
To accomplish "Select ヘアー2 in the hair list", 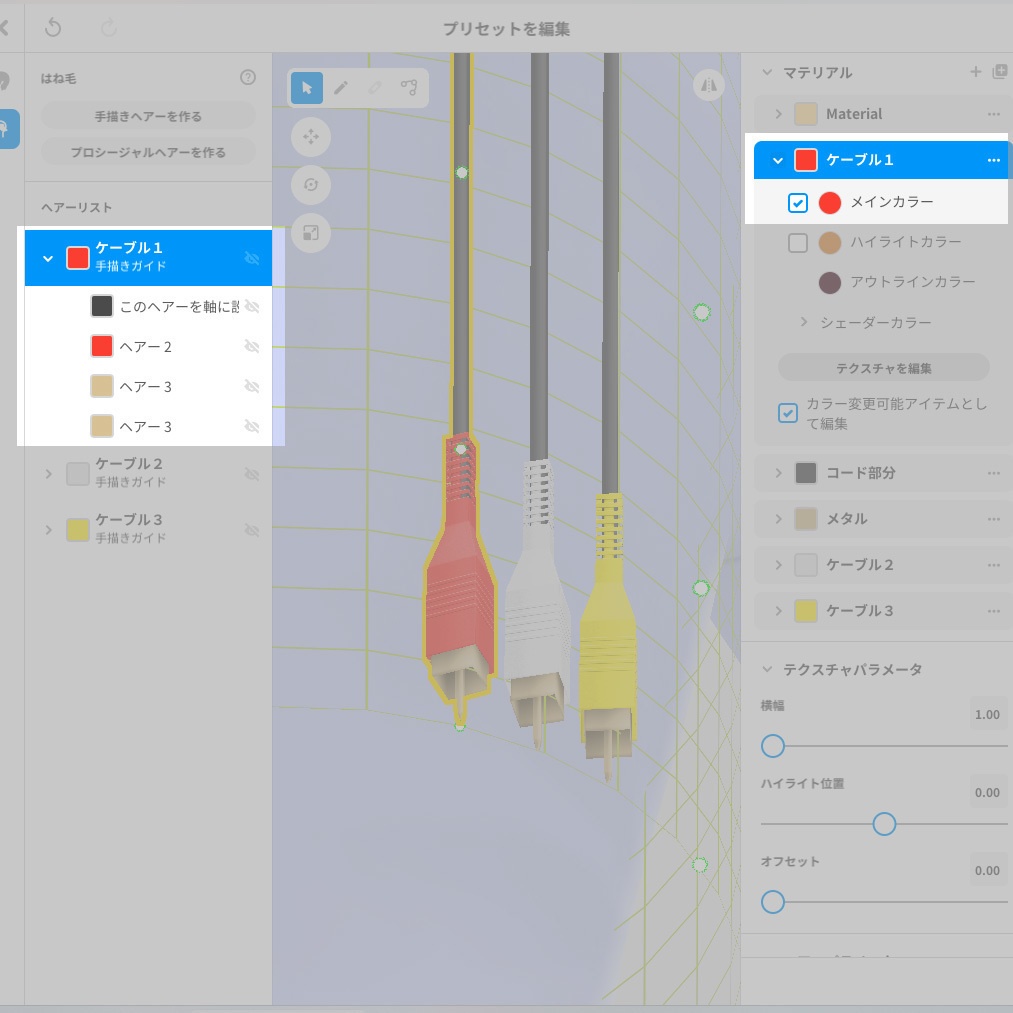I will click(x=147, y=346).
